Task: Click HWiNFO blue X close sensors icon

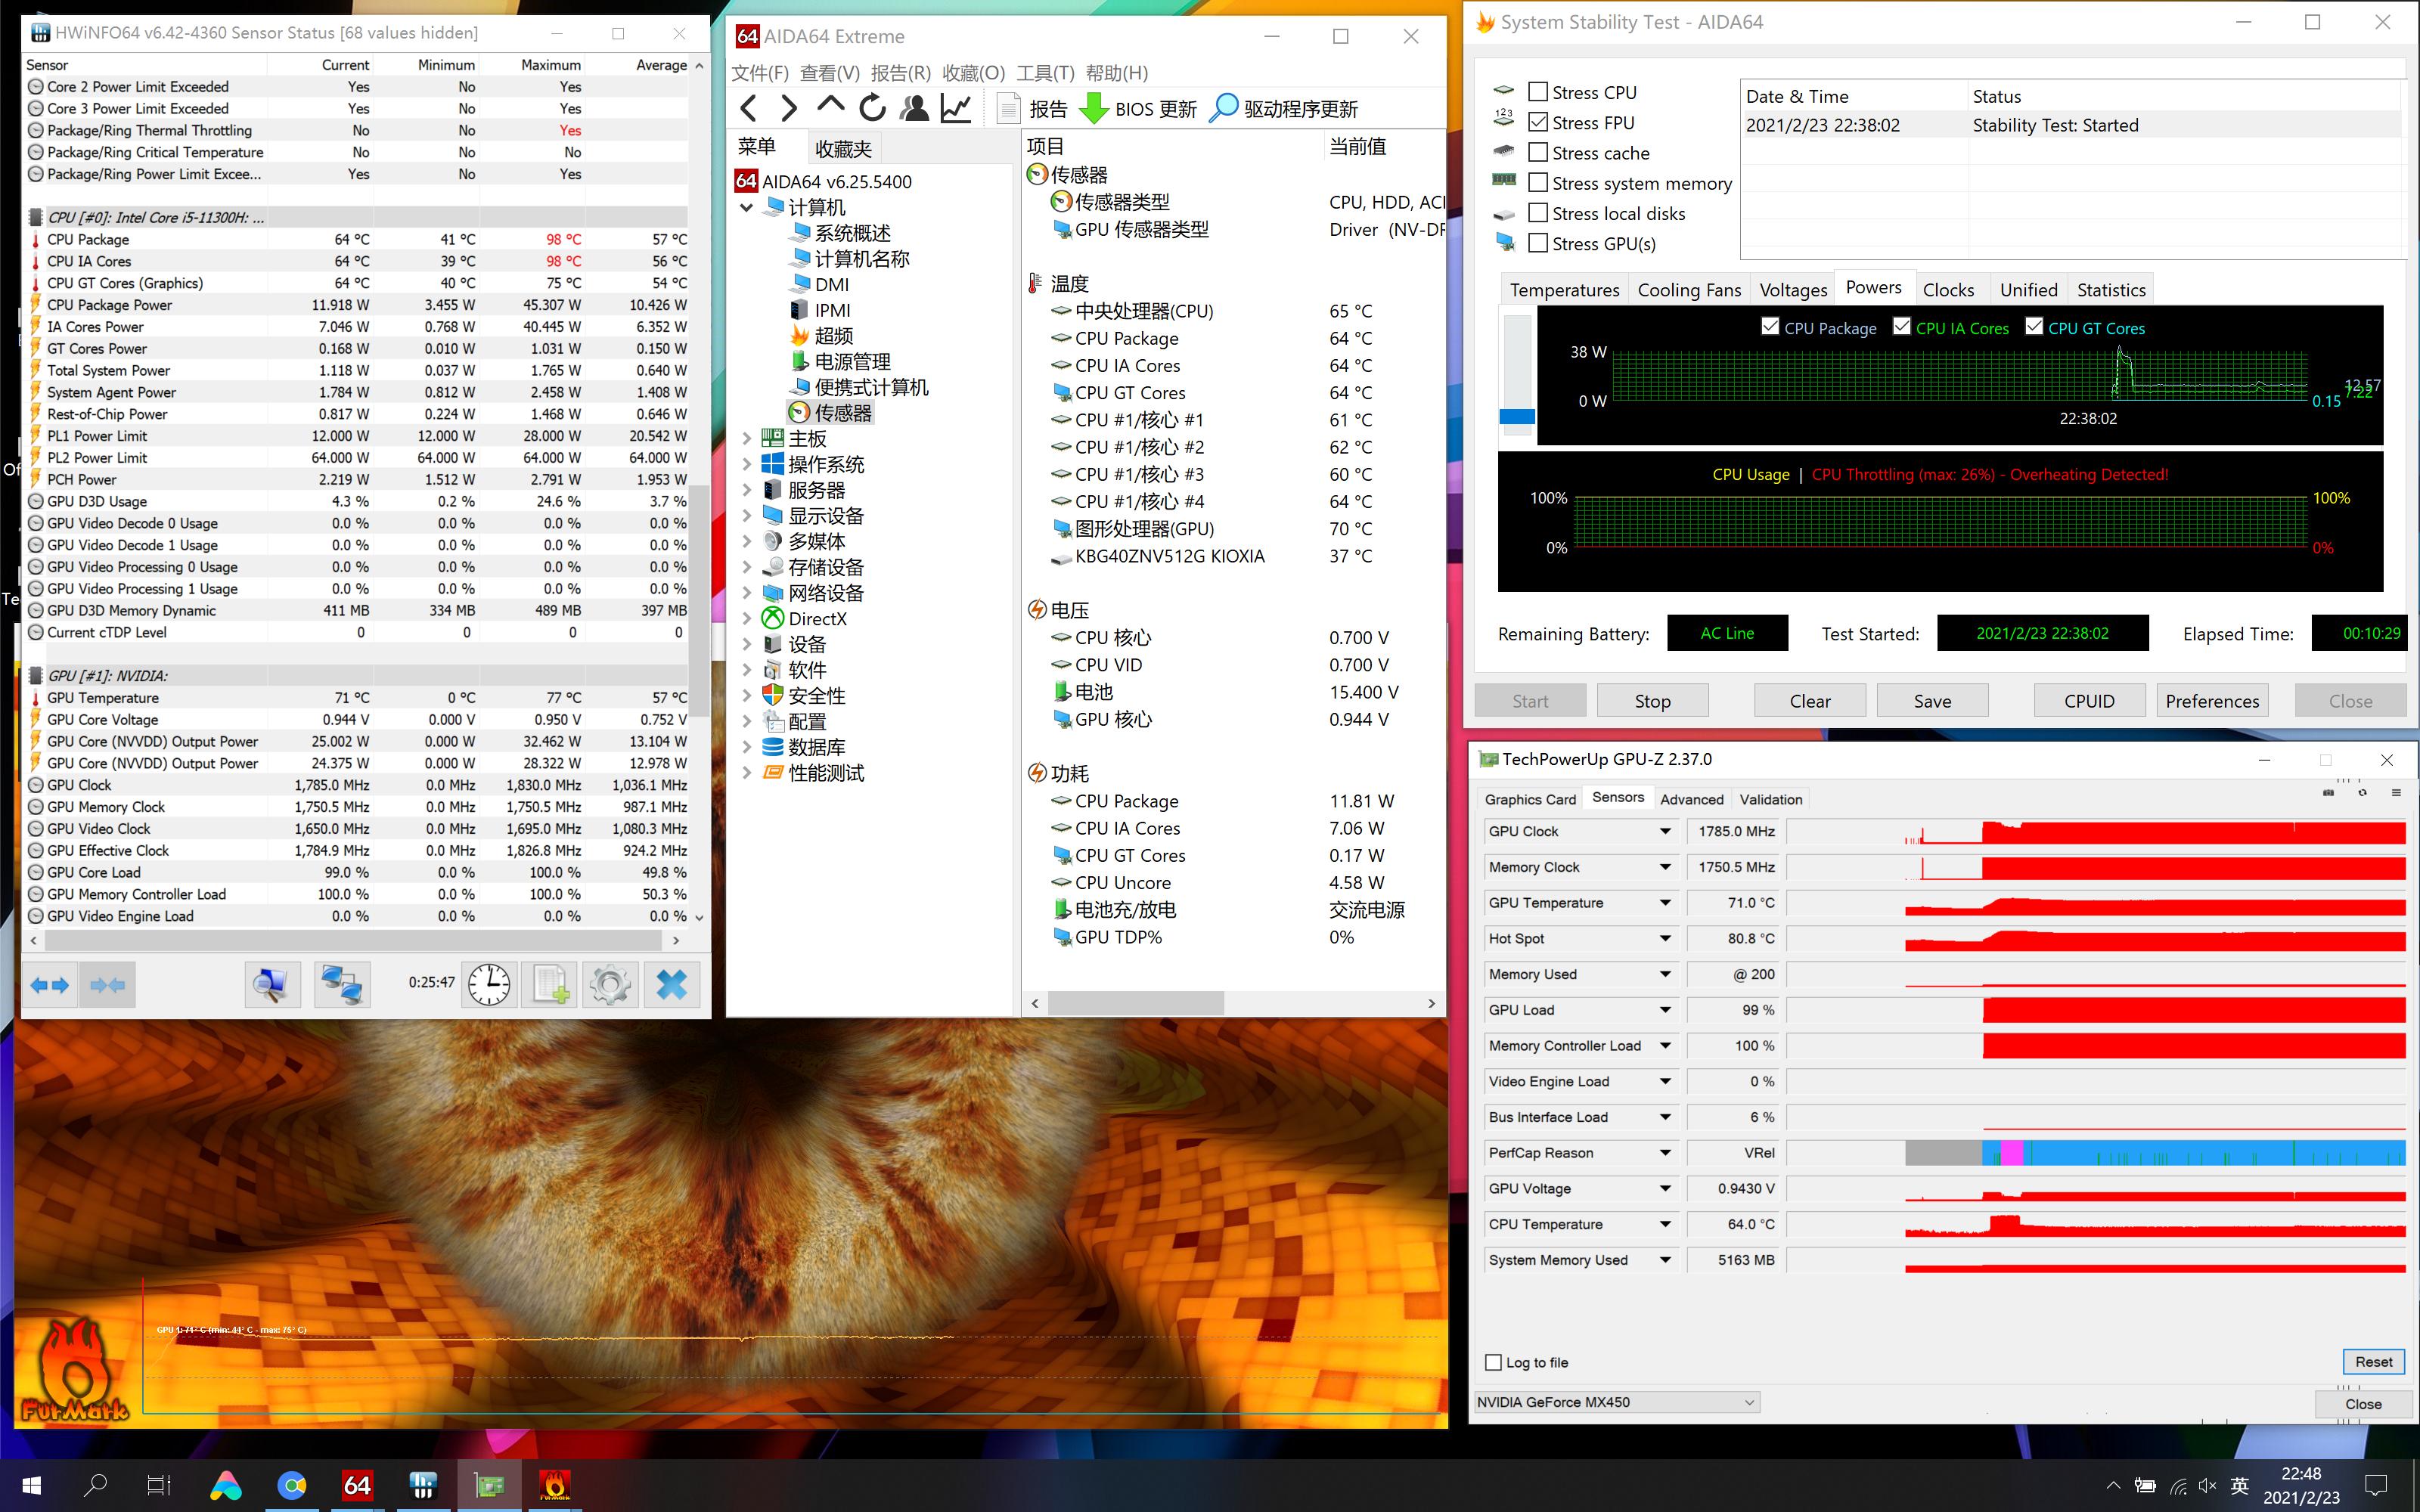Action: click(x=671, y=985)
